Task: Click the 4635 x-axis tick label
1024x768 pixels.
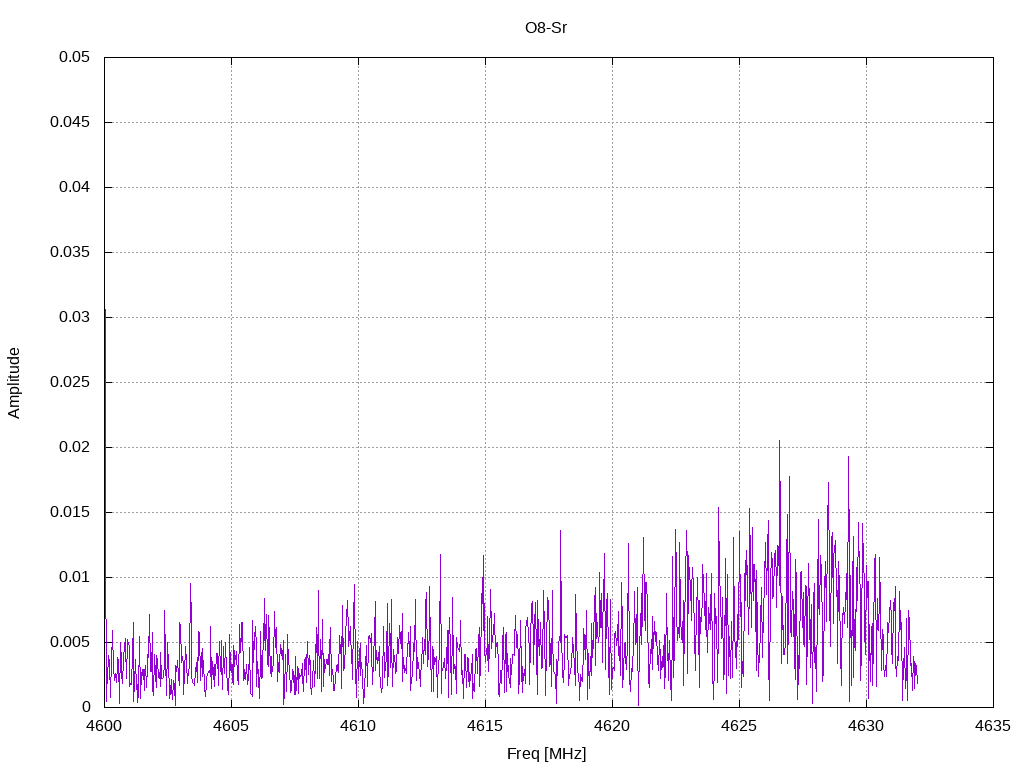Action: click(x=993, y=726)
